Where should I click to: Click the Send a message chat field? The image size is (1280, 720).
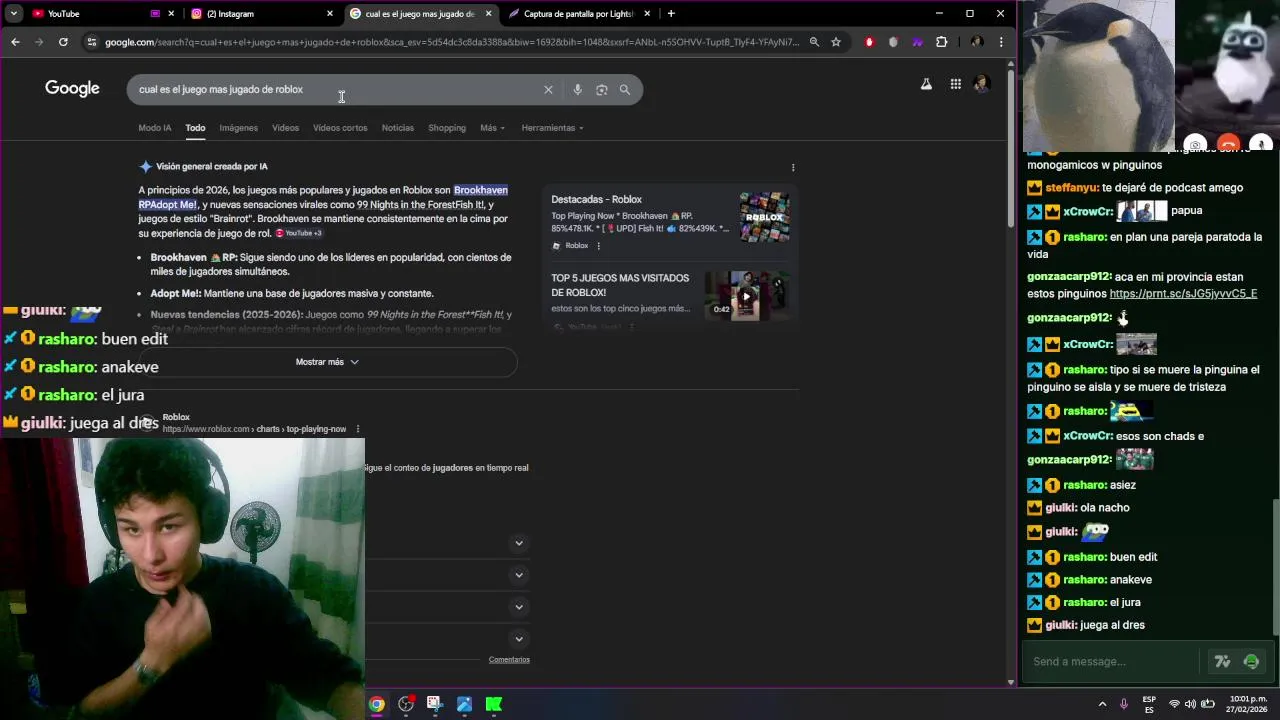pos(1112,661)
